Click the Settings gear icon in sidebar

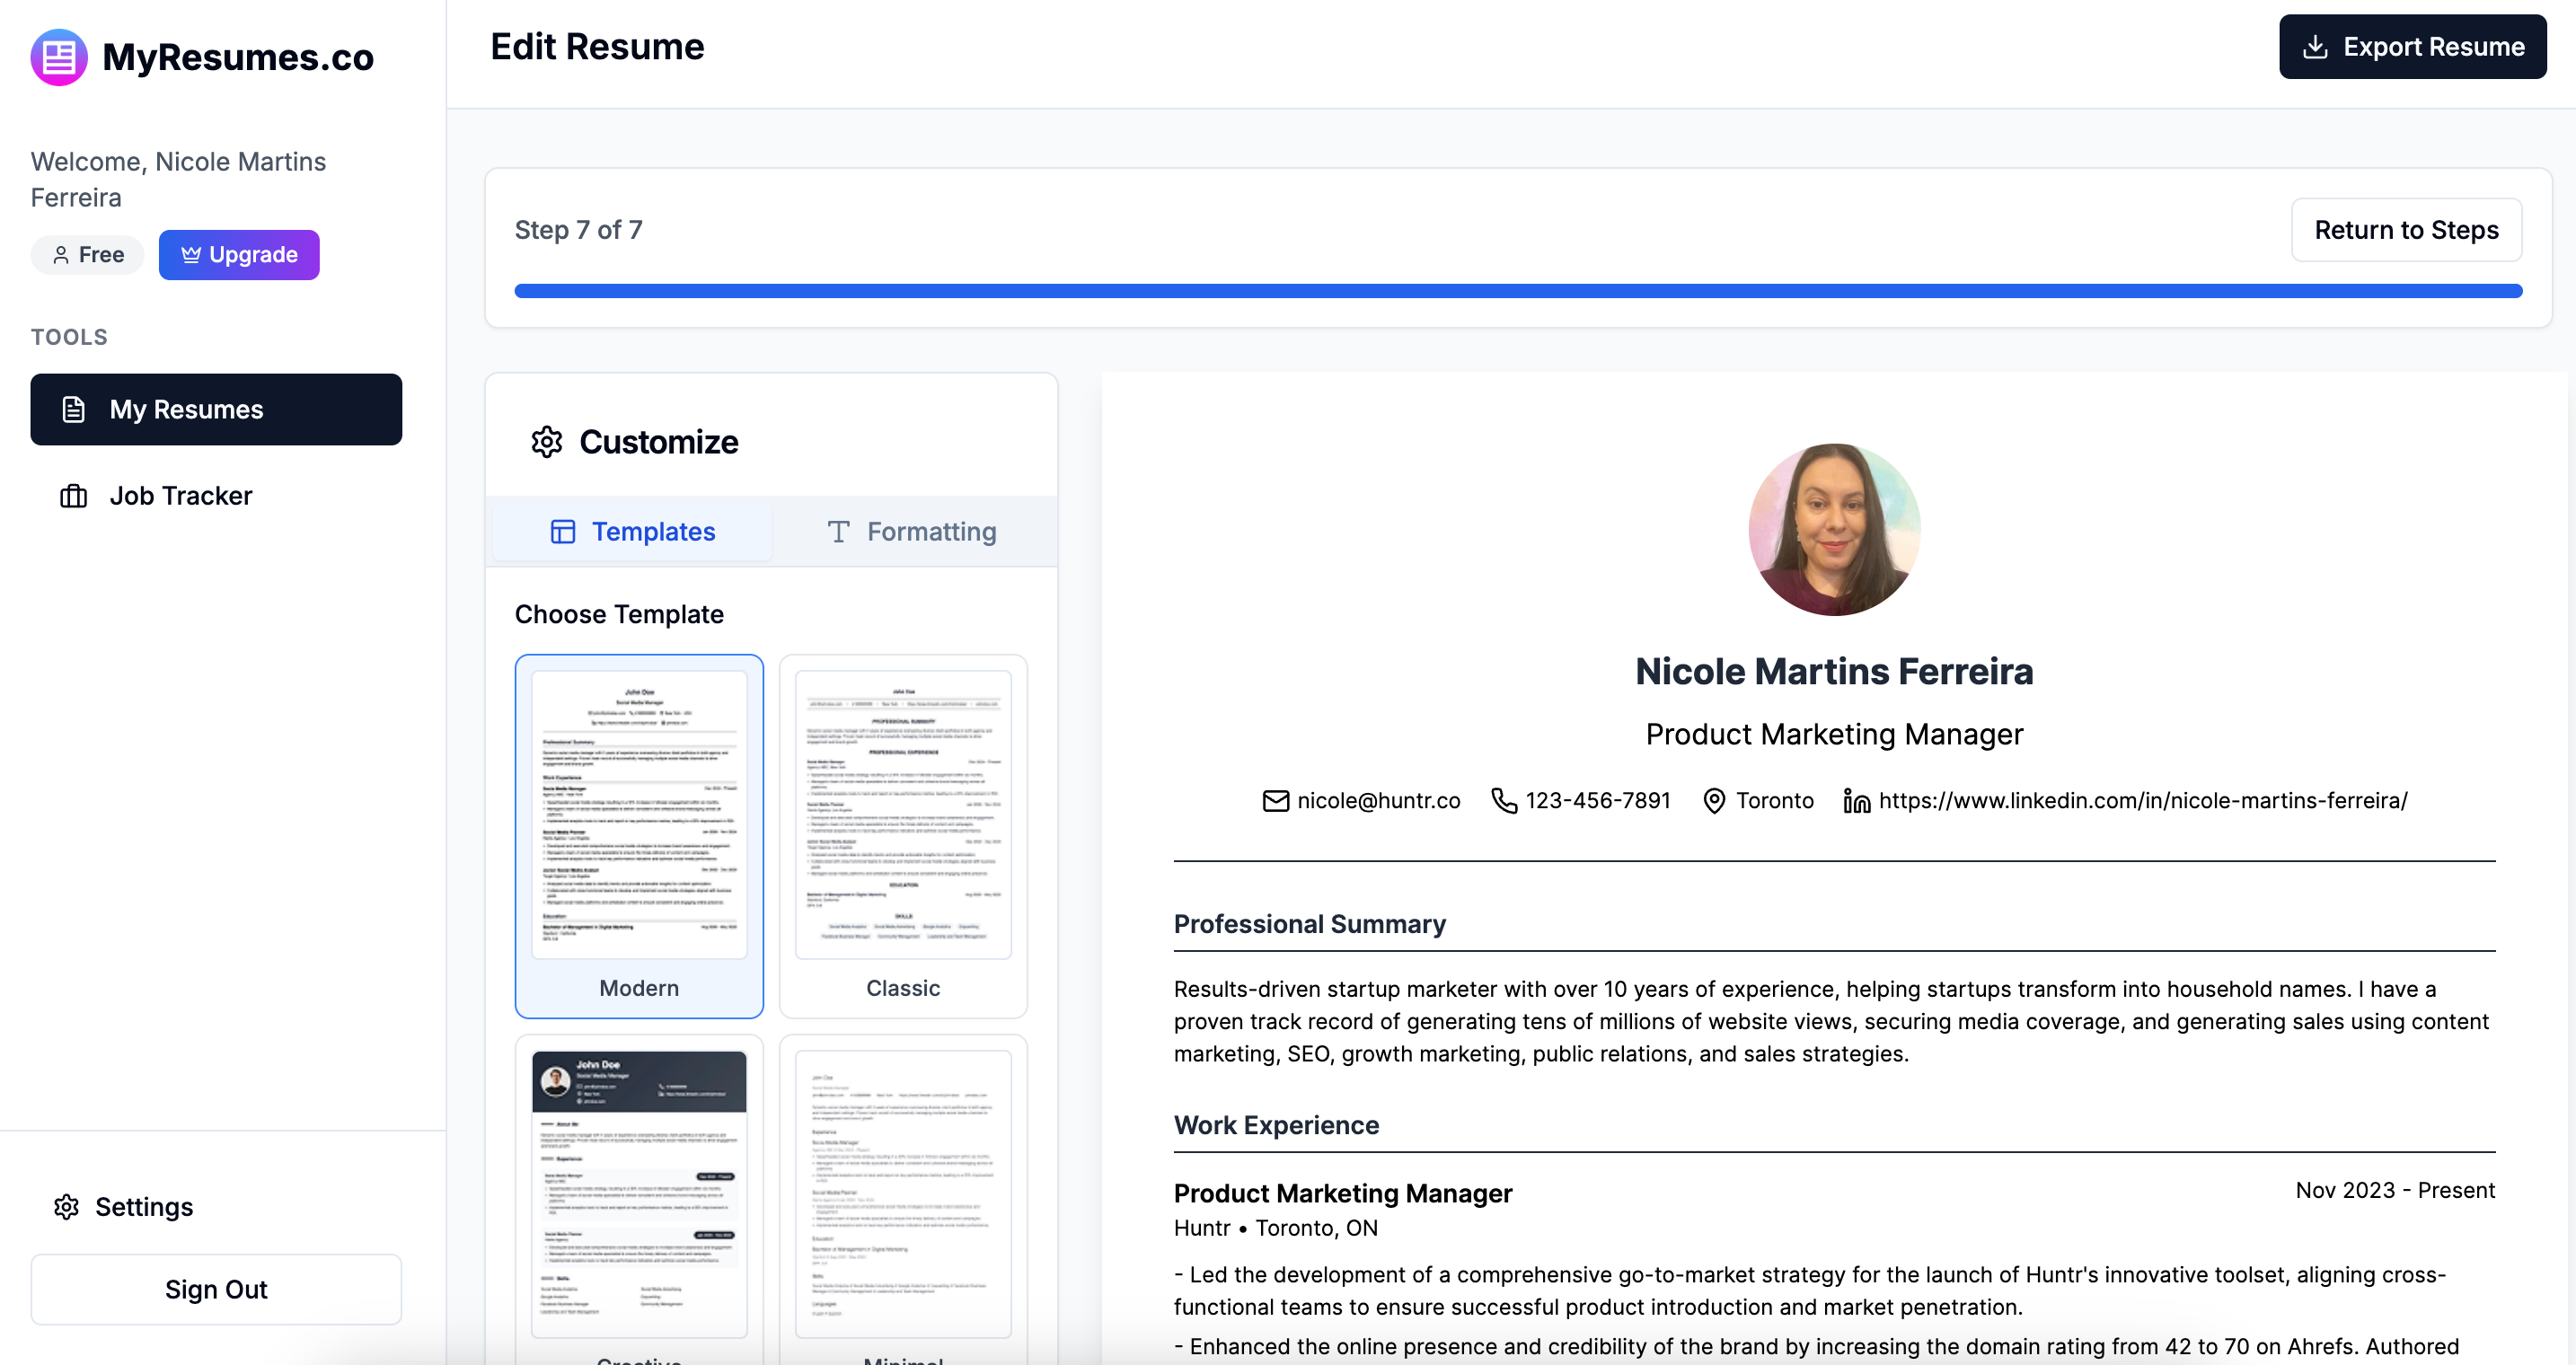[66, 1207]
